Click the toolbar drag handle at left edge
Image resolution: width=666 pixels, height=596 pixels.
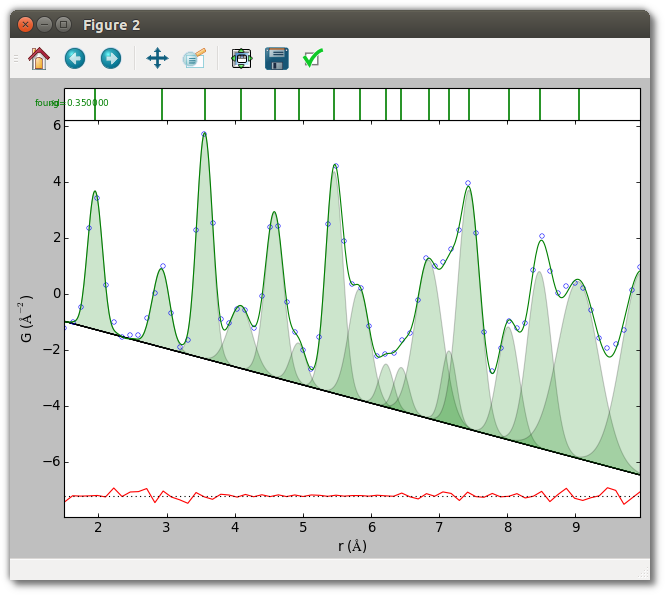tap(15, 59)
